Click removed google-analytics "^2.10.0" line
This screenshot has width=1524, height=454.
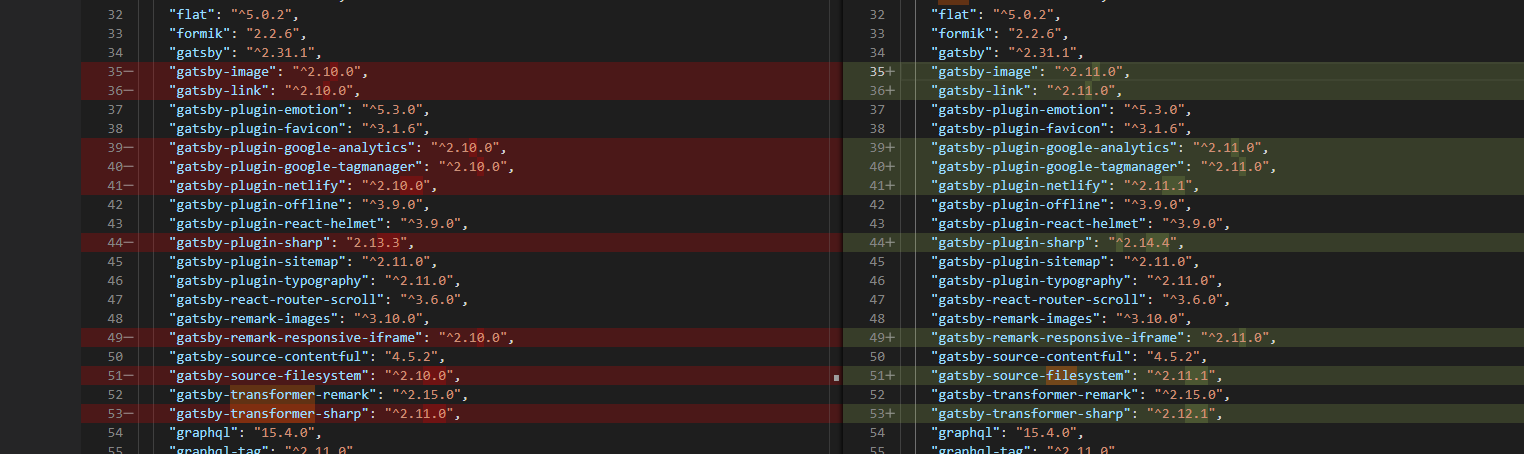[x=338, y=148]
